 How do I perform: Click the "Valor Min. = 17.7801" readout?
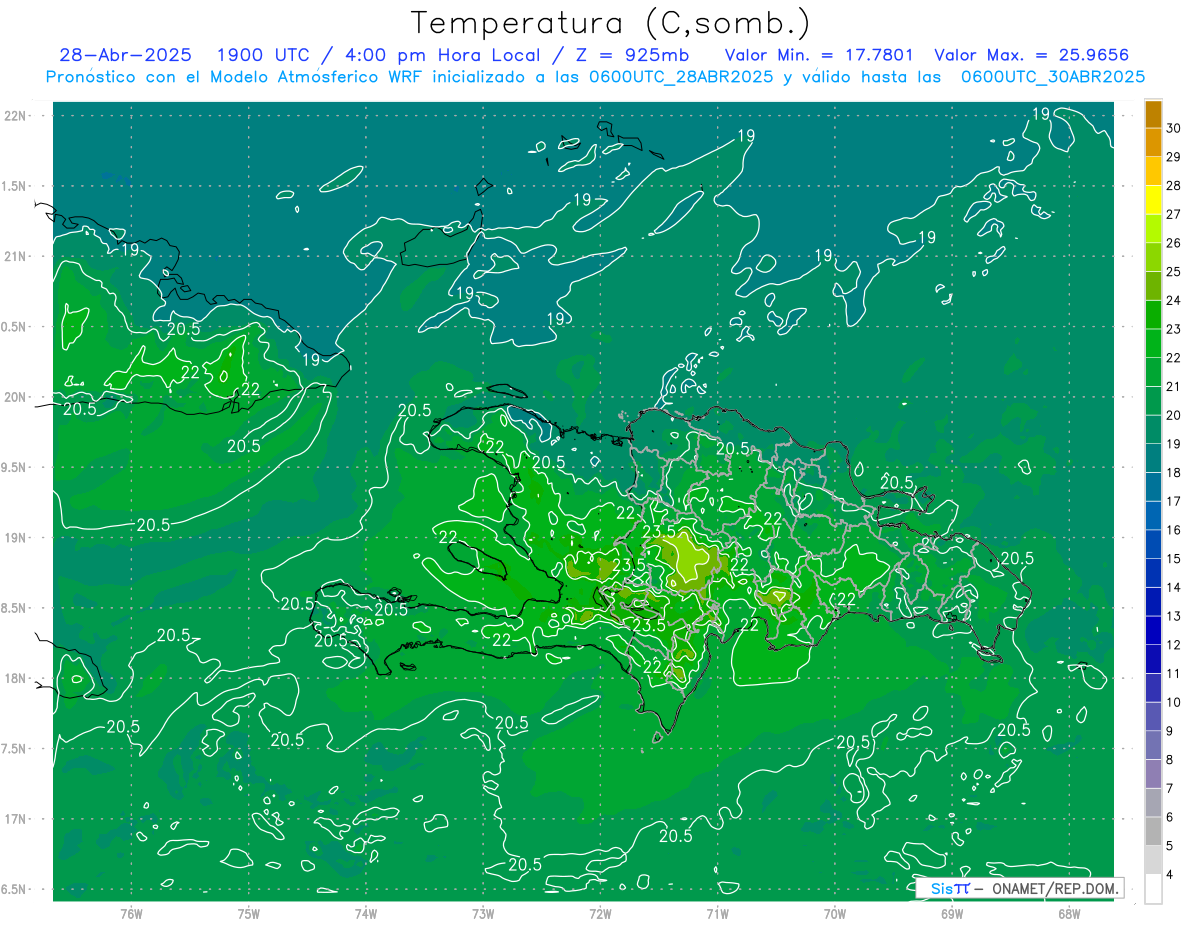(x=819, y=55)
